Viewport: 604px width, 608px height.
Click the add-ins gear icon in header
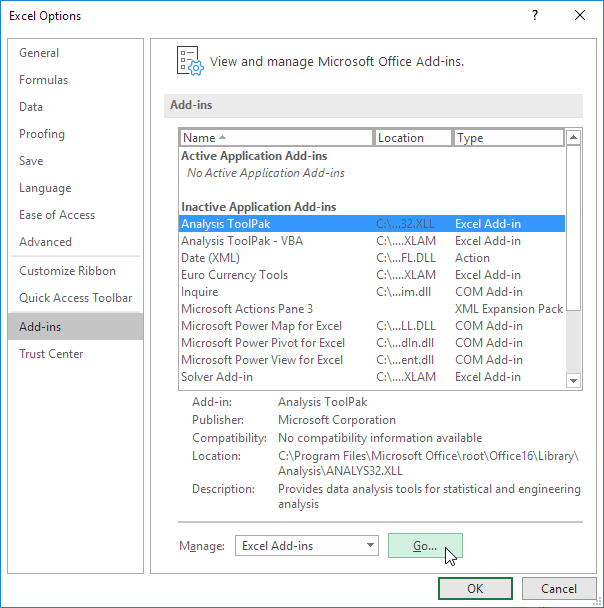coord(189,61)
